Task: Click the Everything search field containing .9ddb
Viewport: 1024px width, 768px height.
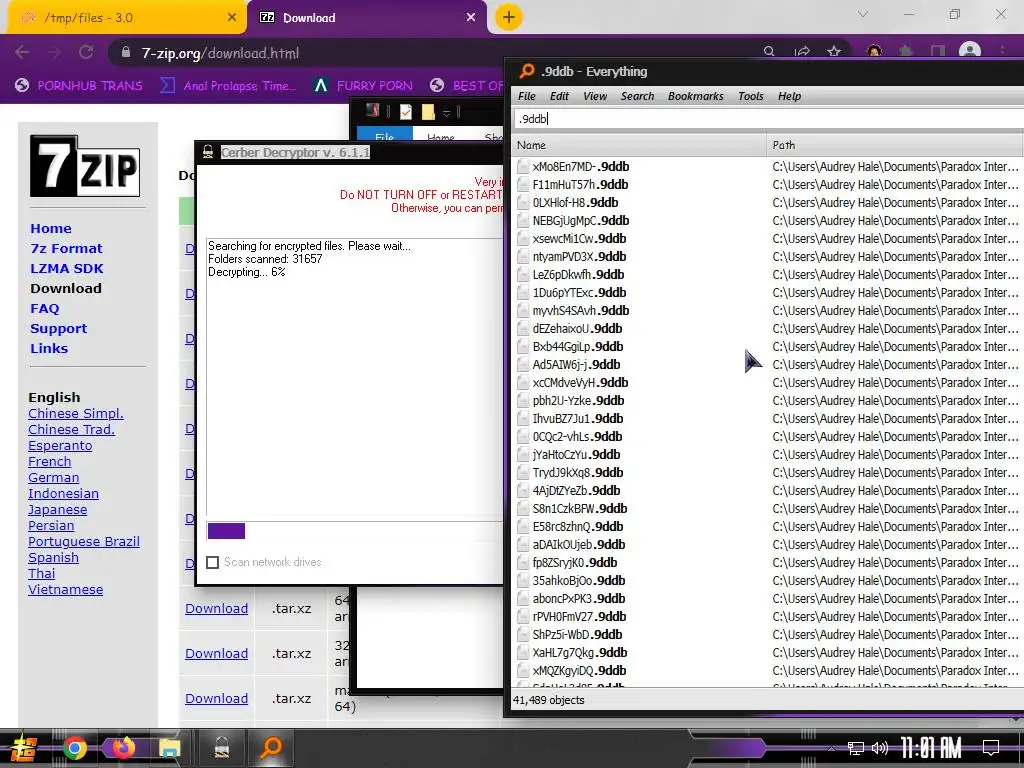Action: click(768, 118)
